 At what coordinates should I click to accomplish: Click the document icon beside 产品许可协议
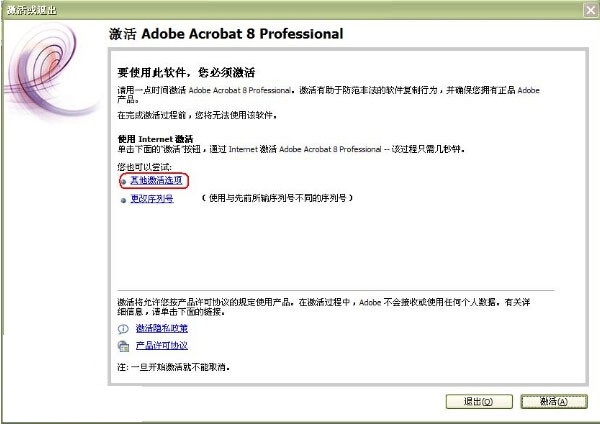[123, 346]
